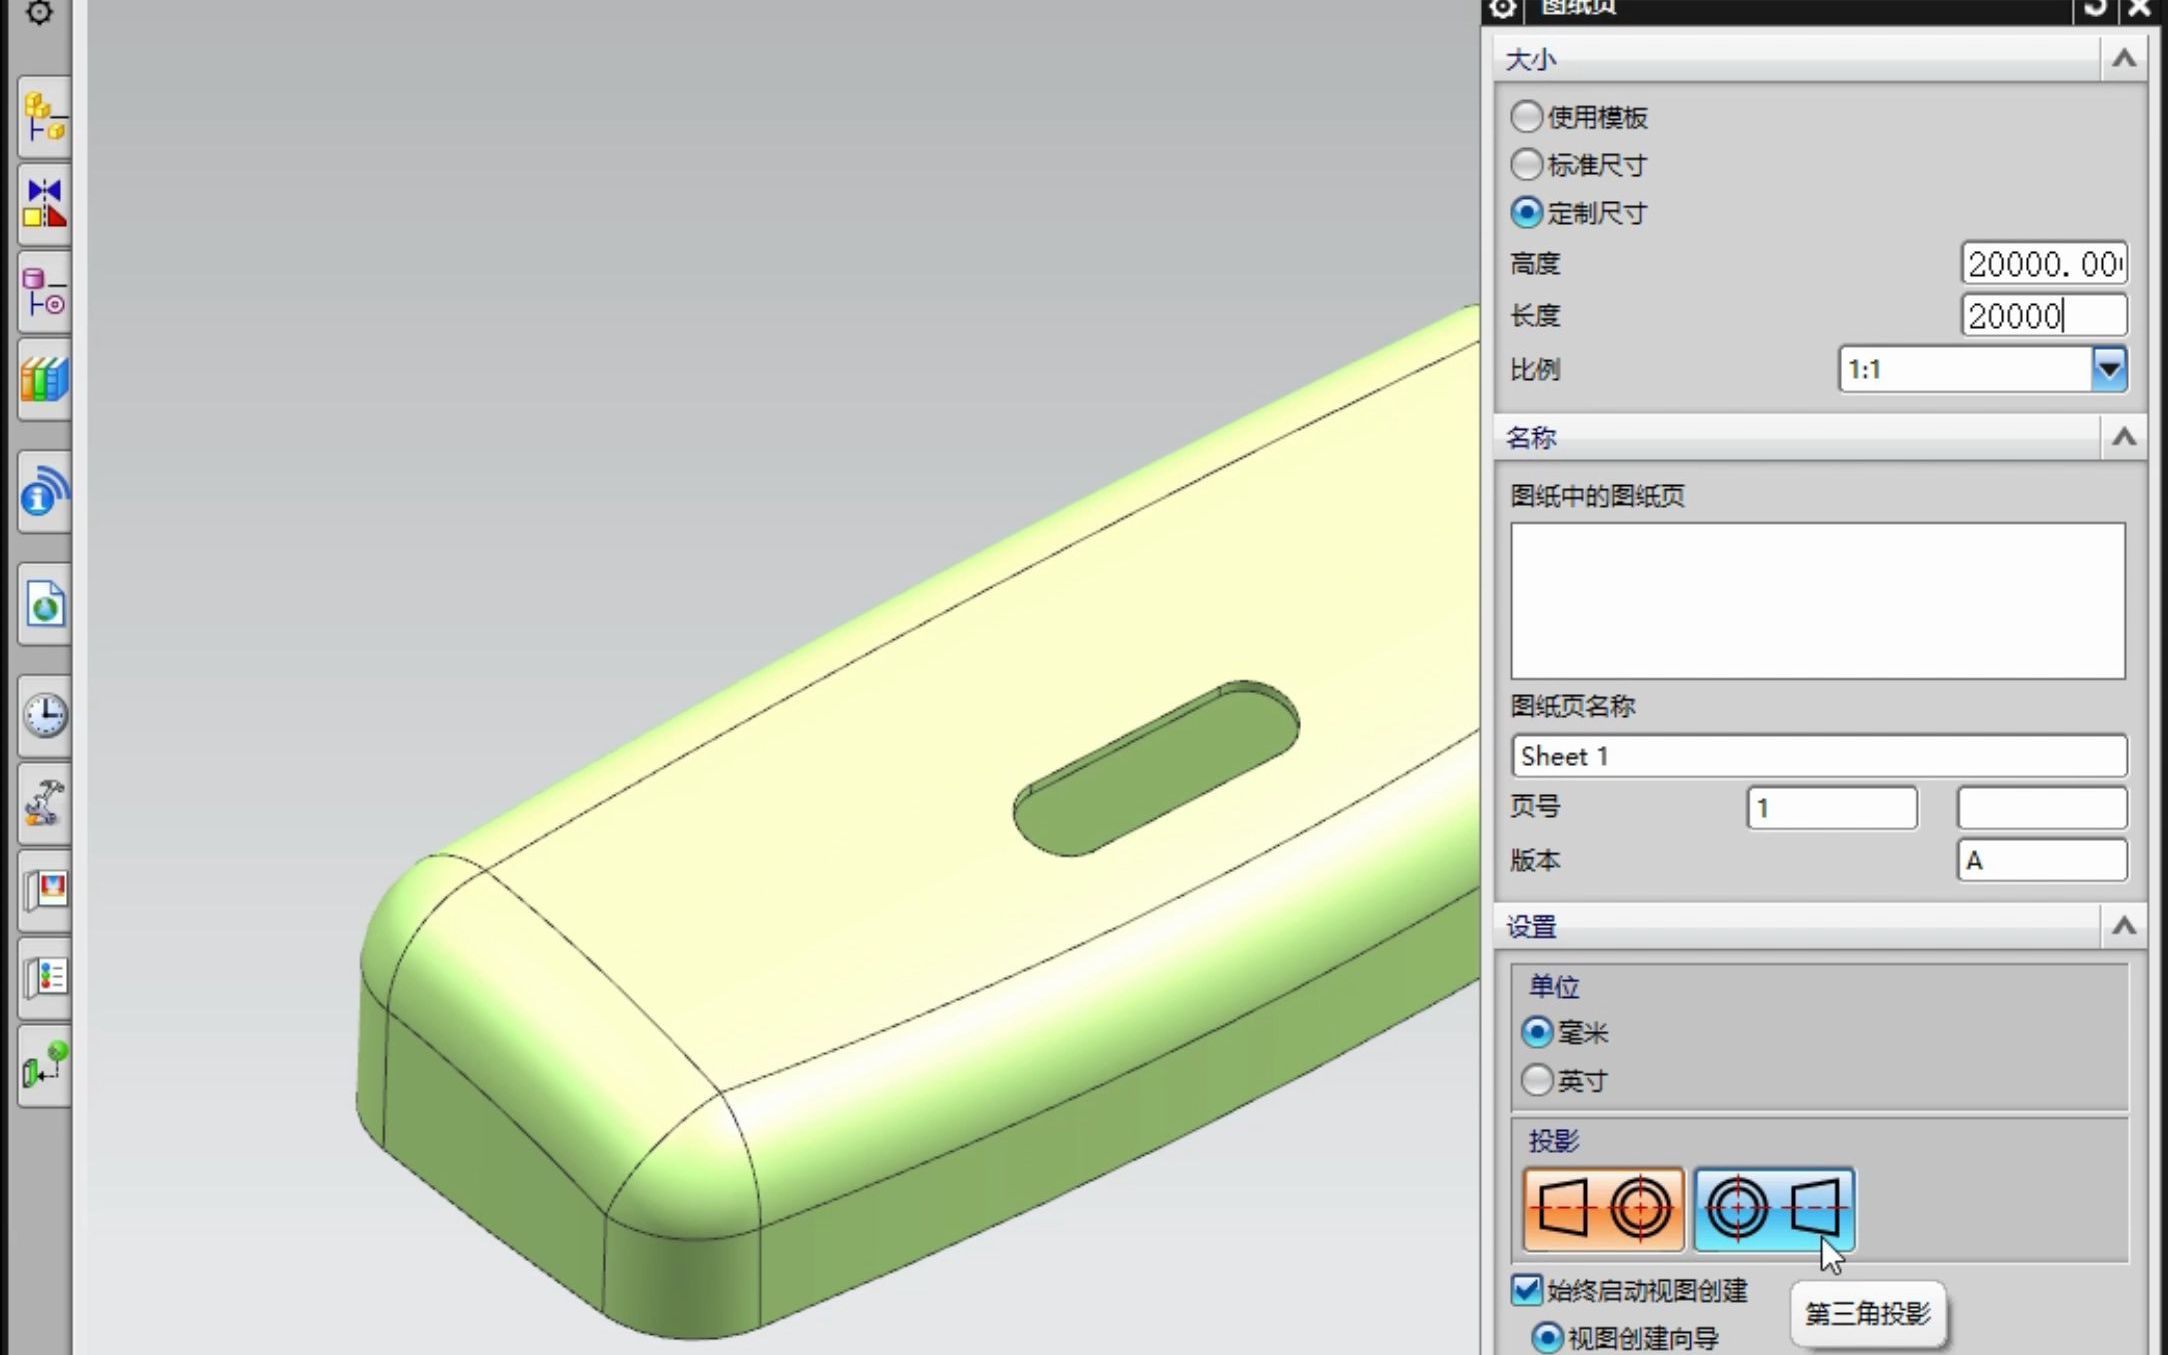
Task: Open the Constraint Navigator tab
Action: 44,203
